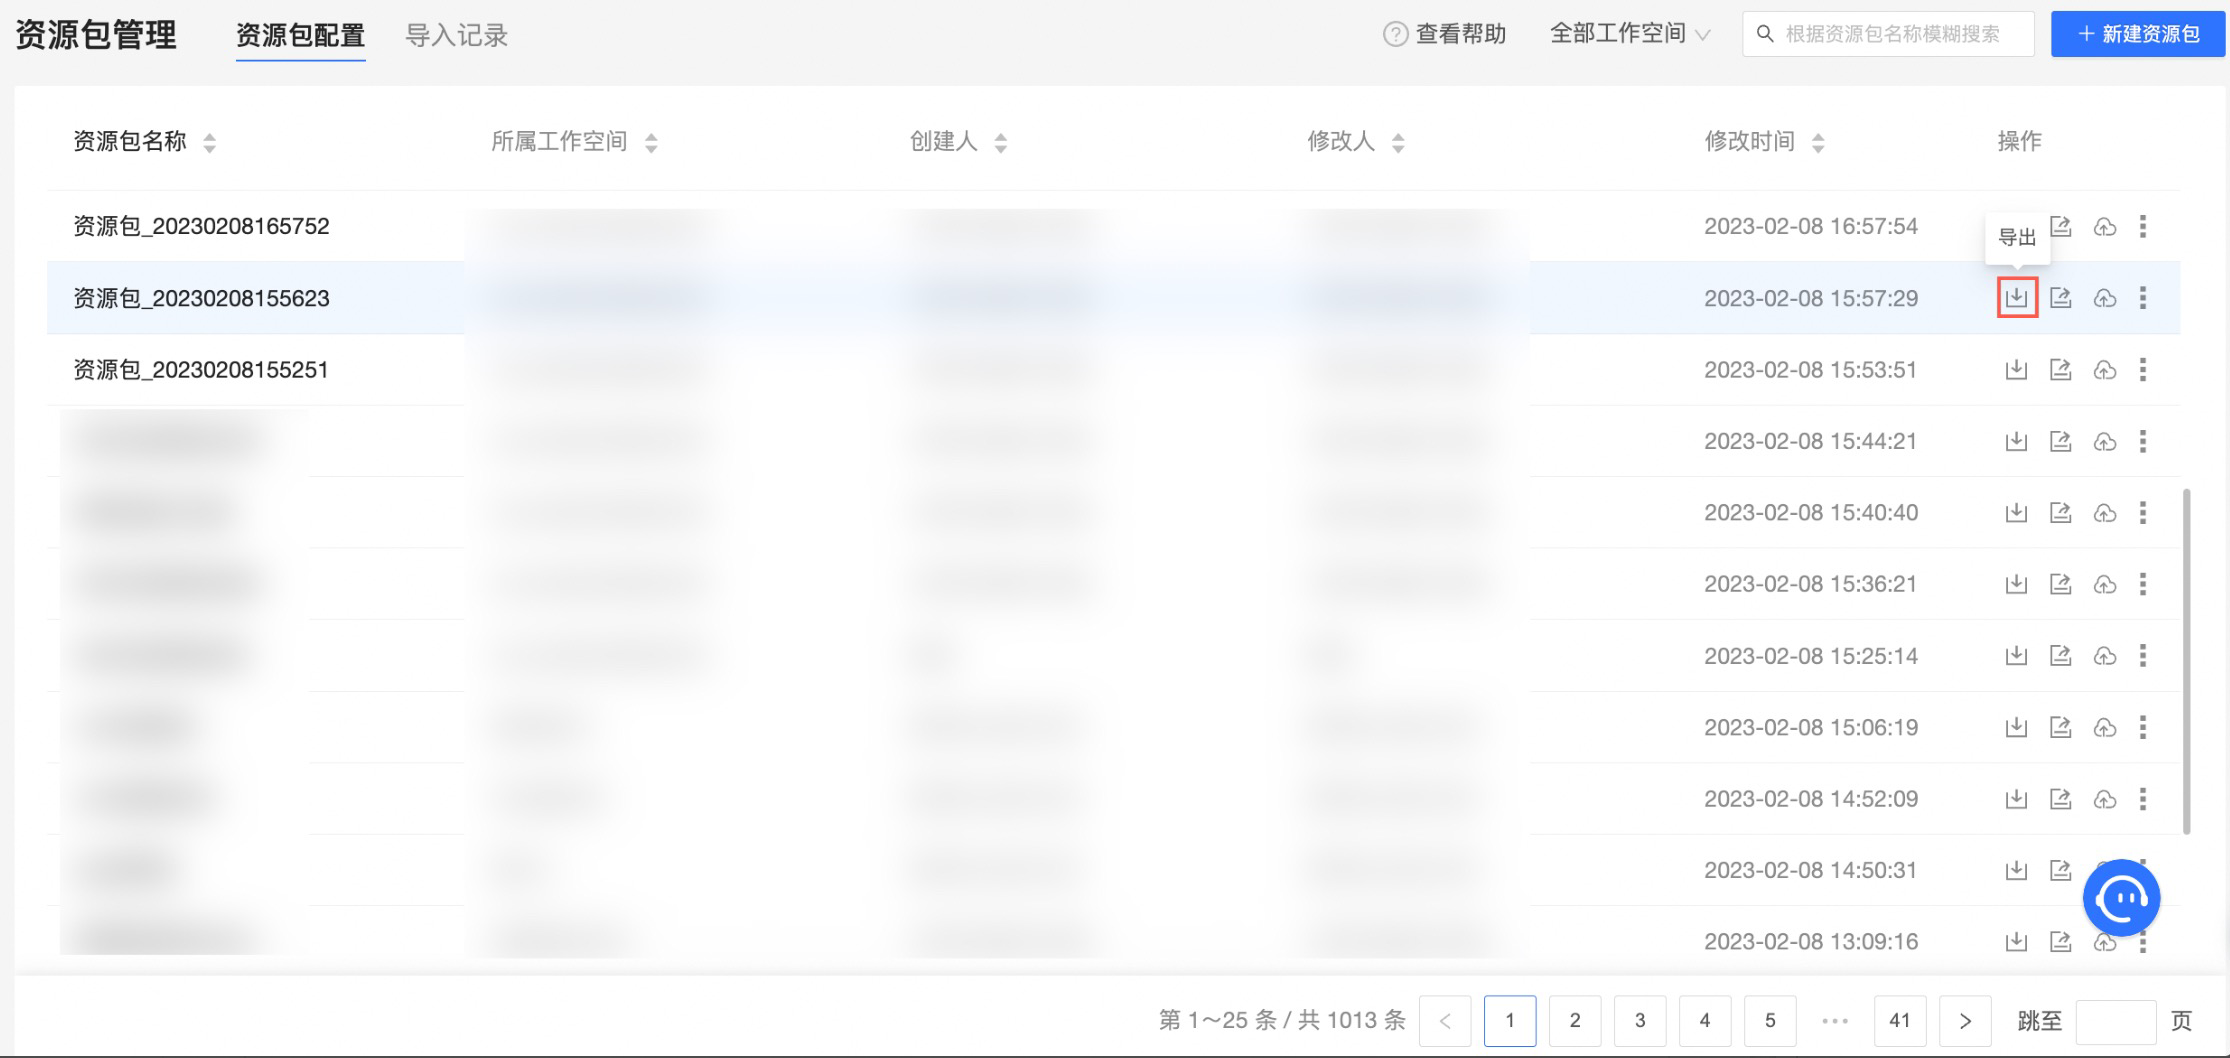Click pagination ellipsis to jump pages
Screen dimensions: 2230x1058
point(1835,1021)
